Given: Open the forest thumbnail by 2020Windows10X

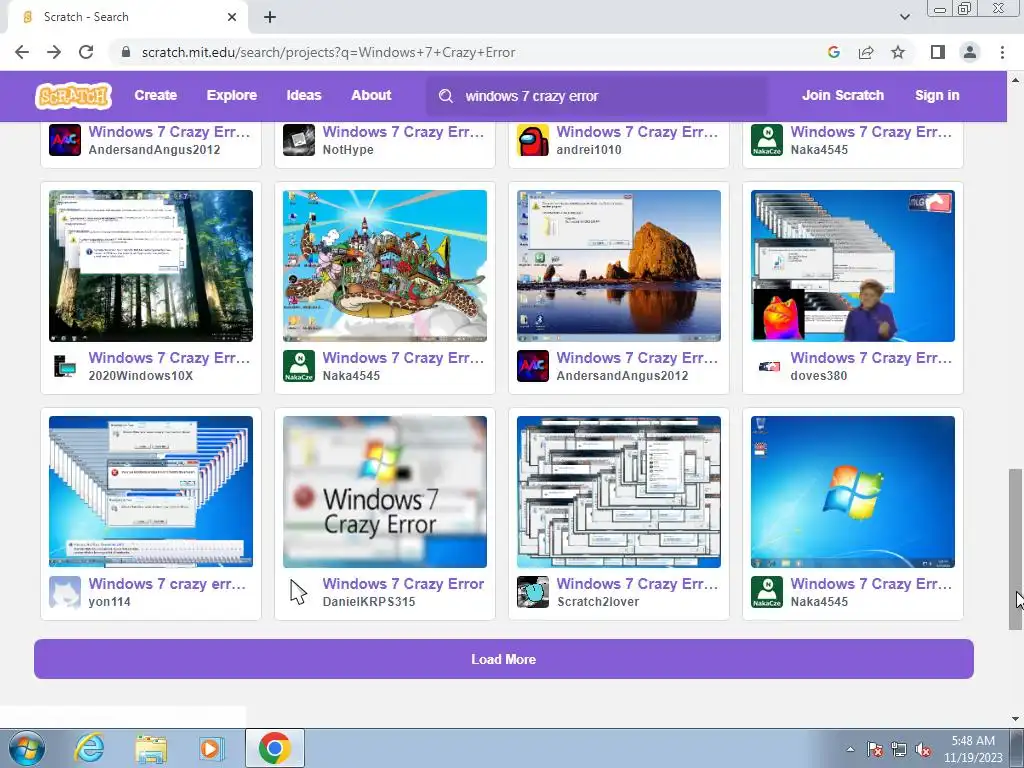Looking at the screenshot, I should [x=151, y=266].
